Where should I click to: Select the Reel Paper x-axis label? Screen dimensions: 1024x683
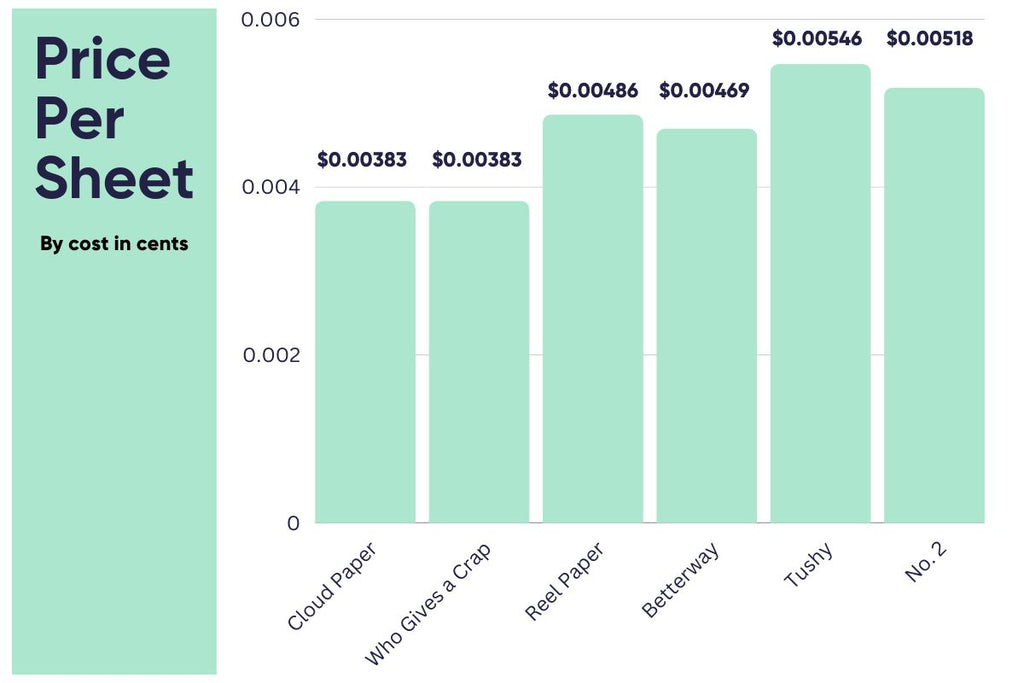coord(566,583)
